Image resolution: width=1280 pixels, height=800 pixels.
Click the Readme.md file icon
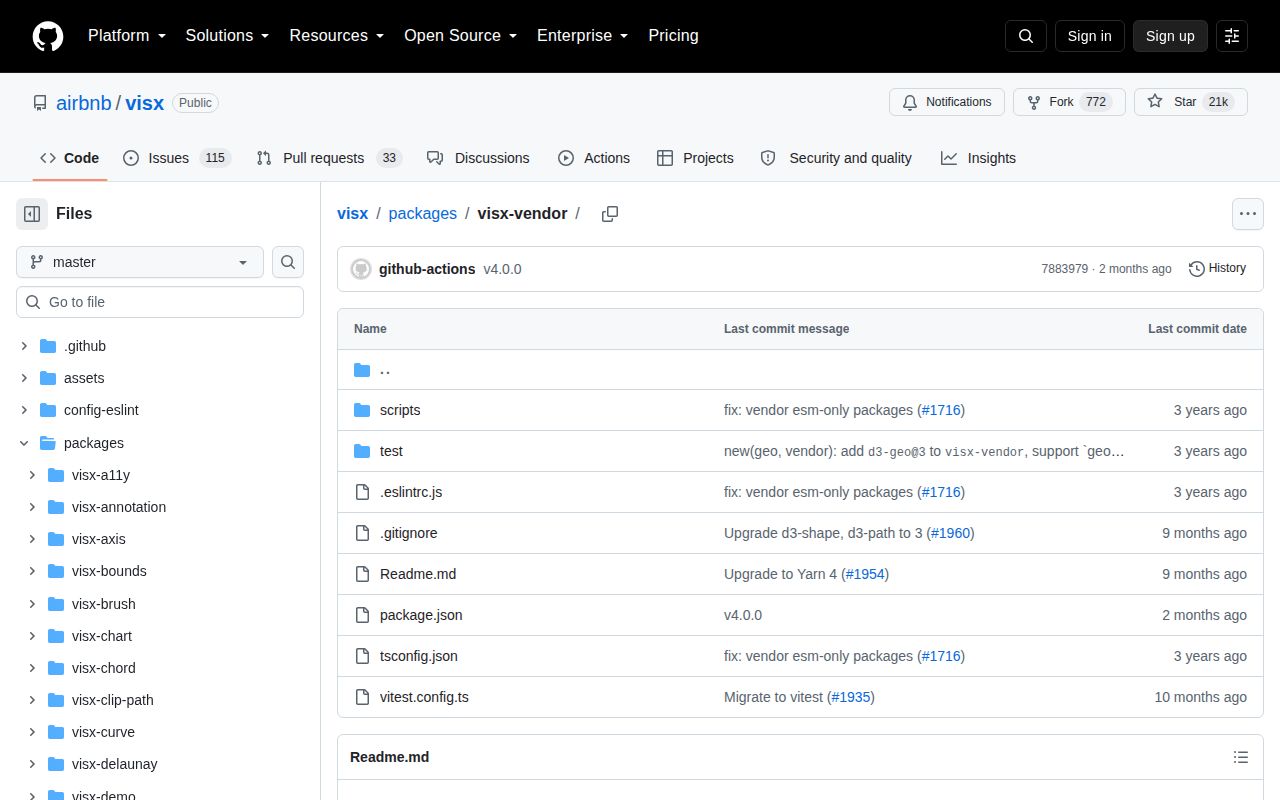[362, 574]
